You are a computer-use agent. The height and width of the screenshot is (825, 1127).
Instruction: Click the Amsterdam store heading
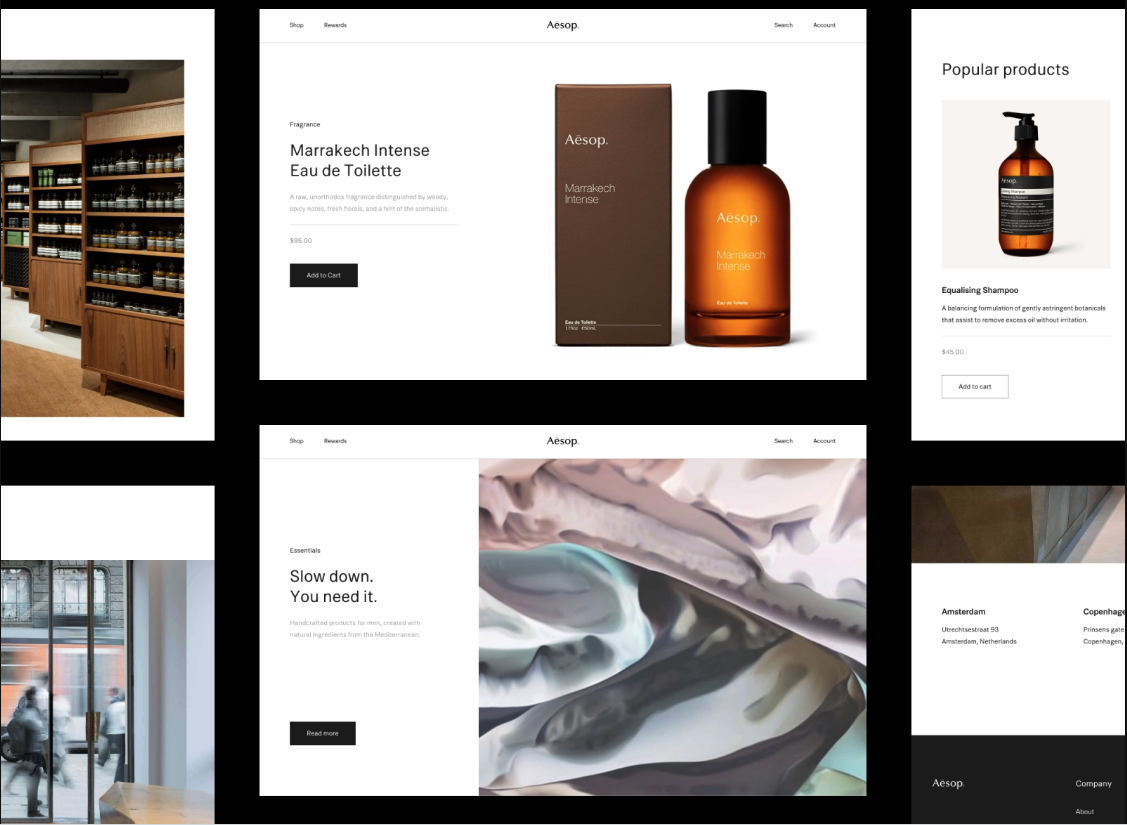(x=963, y=611)
